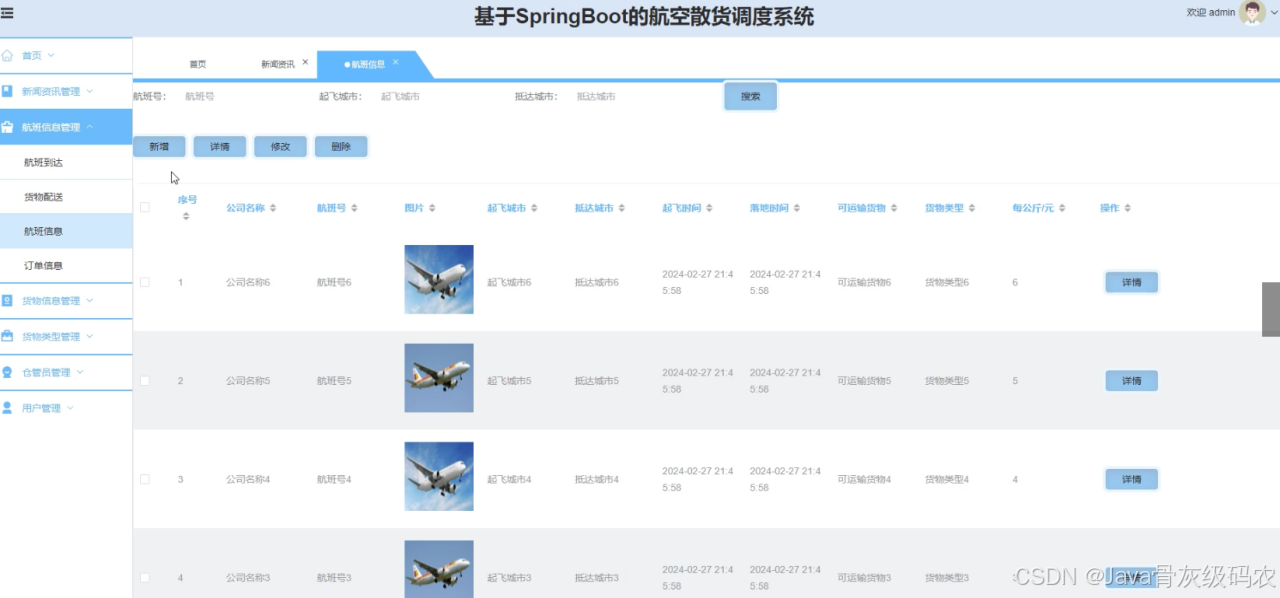Click the admin avatar icon
This screenshot has width=1280, height=598.
tap(1252, 12)
